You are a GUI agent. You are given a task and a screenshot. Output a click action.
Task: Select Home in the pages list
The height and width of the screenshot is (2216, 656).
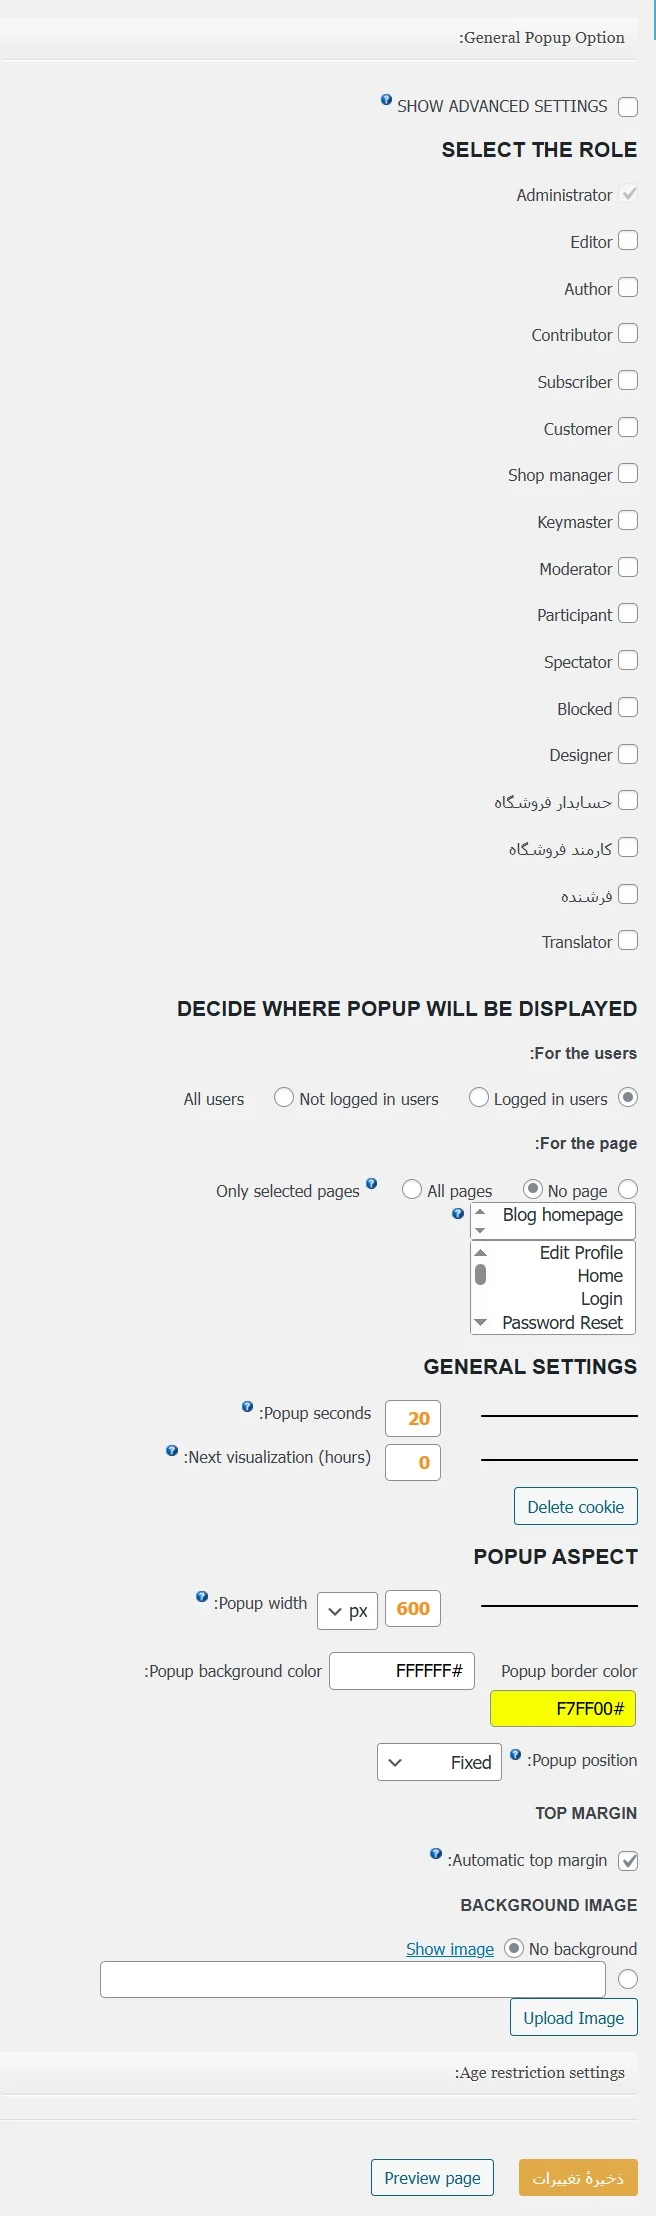(597, 1275)
